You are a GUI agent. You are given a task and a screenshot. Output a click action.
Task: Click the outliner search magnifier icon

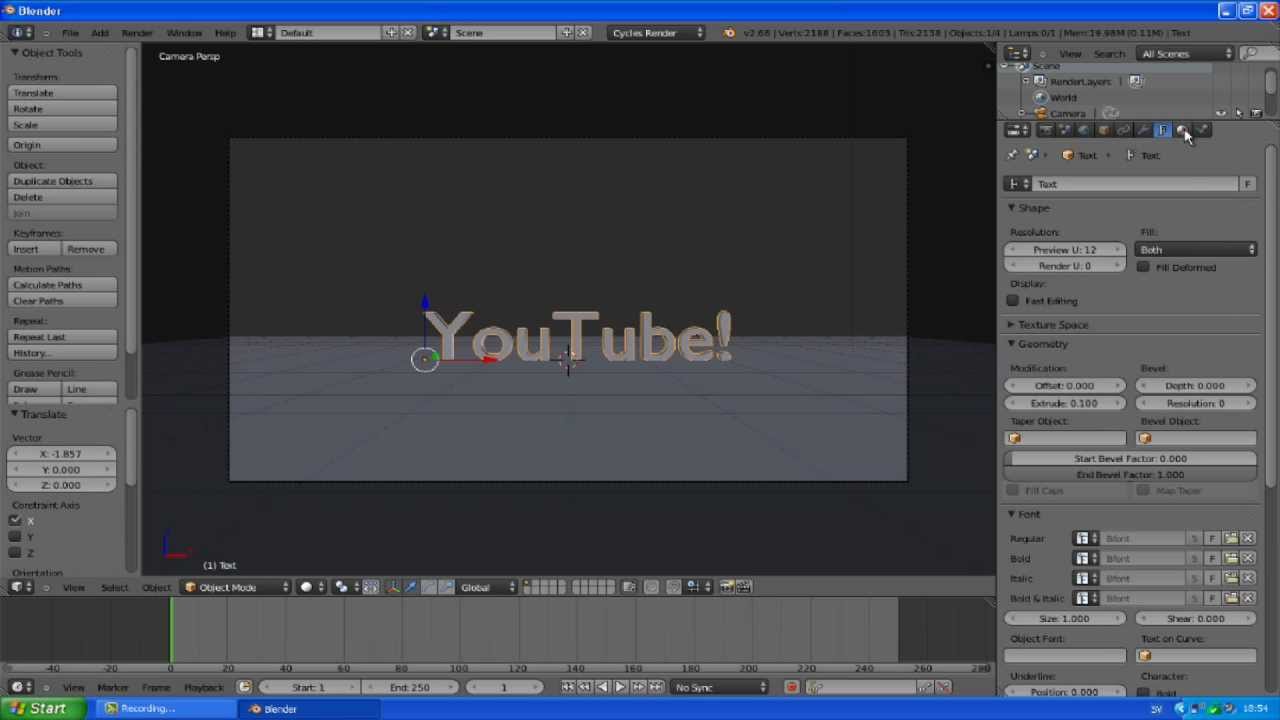pos(1251,53)
